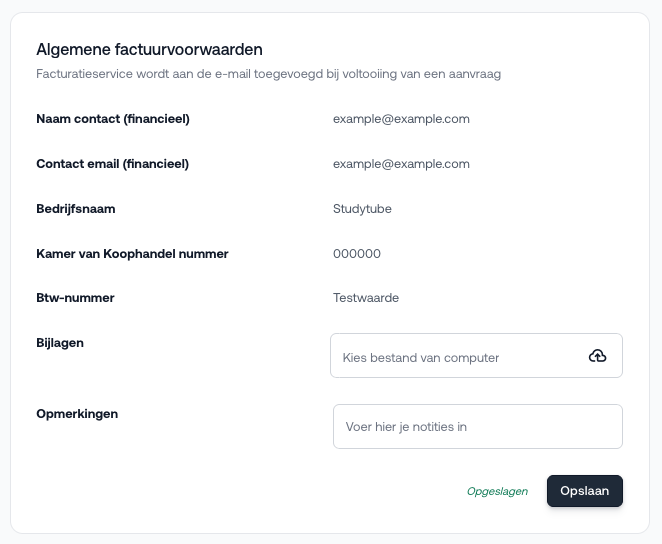
Task: Select the 'Studytube' company name value
Action: [362, 209]
